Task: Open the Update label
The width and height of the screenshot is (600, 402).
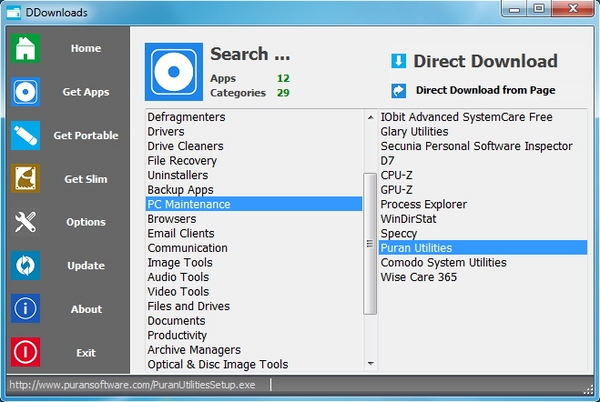Action: 86,265
